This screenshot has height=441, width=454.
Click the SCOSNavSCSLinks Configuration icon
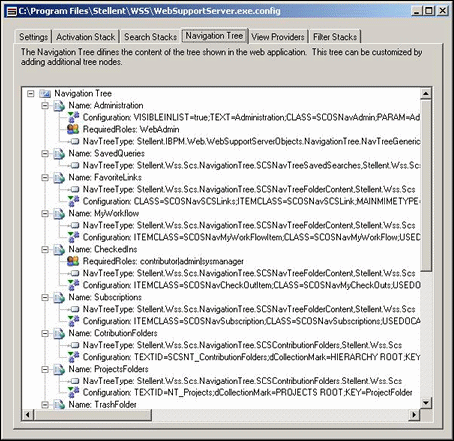(73, 201)
